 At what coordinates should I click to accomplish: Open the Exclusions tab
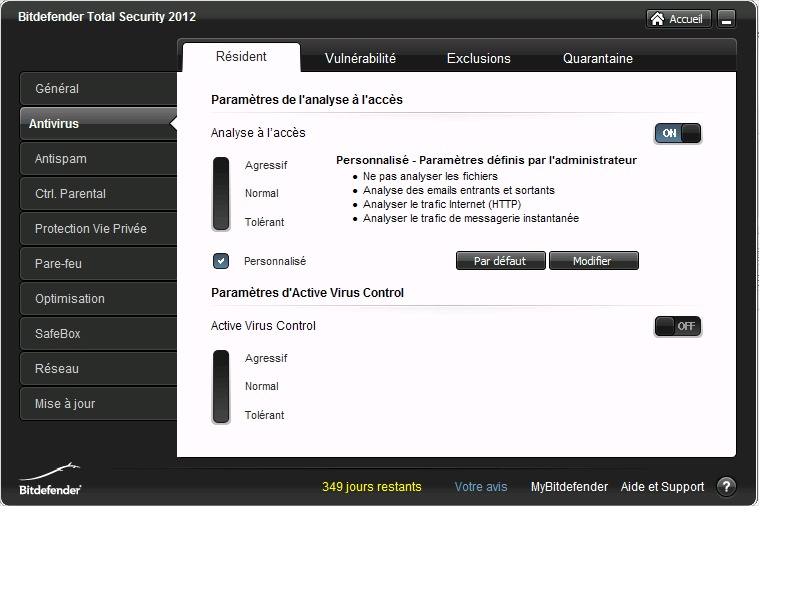tap(479, 59)
